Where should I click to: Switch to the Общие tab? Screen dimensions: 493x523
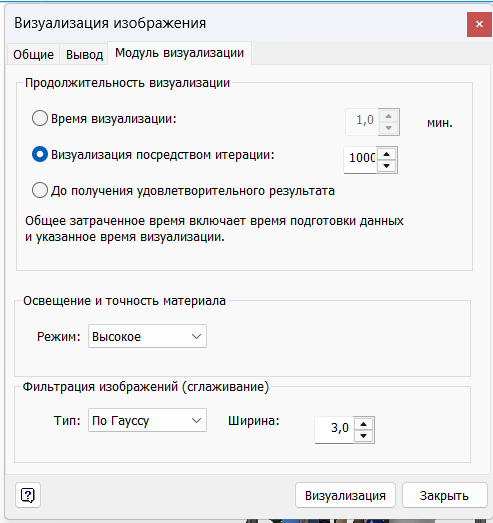(33, 54)
